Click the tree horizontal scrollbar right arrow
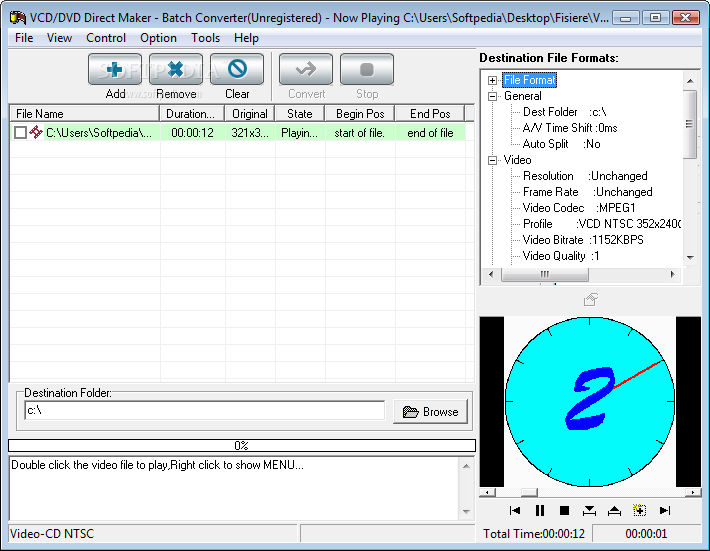The width and height of the screenshot is (710, 551). [x=672, y=274]
